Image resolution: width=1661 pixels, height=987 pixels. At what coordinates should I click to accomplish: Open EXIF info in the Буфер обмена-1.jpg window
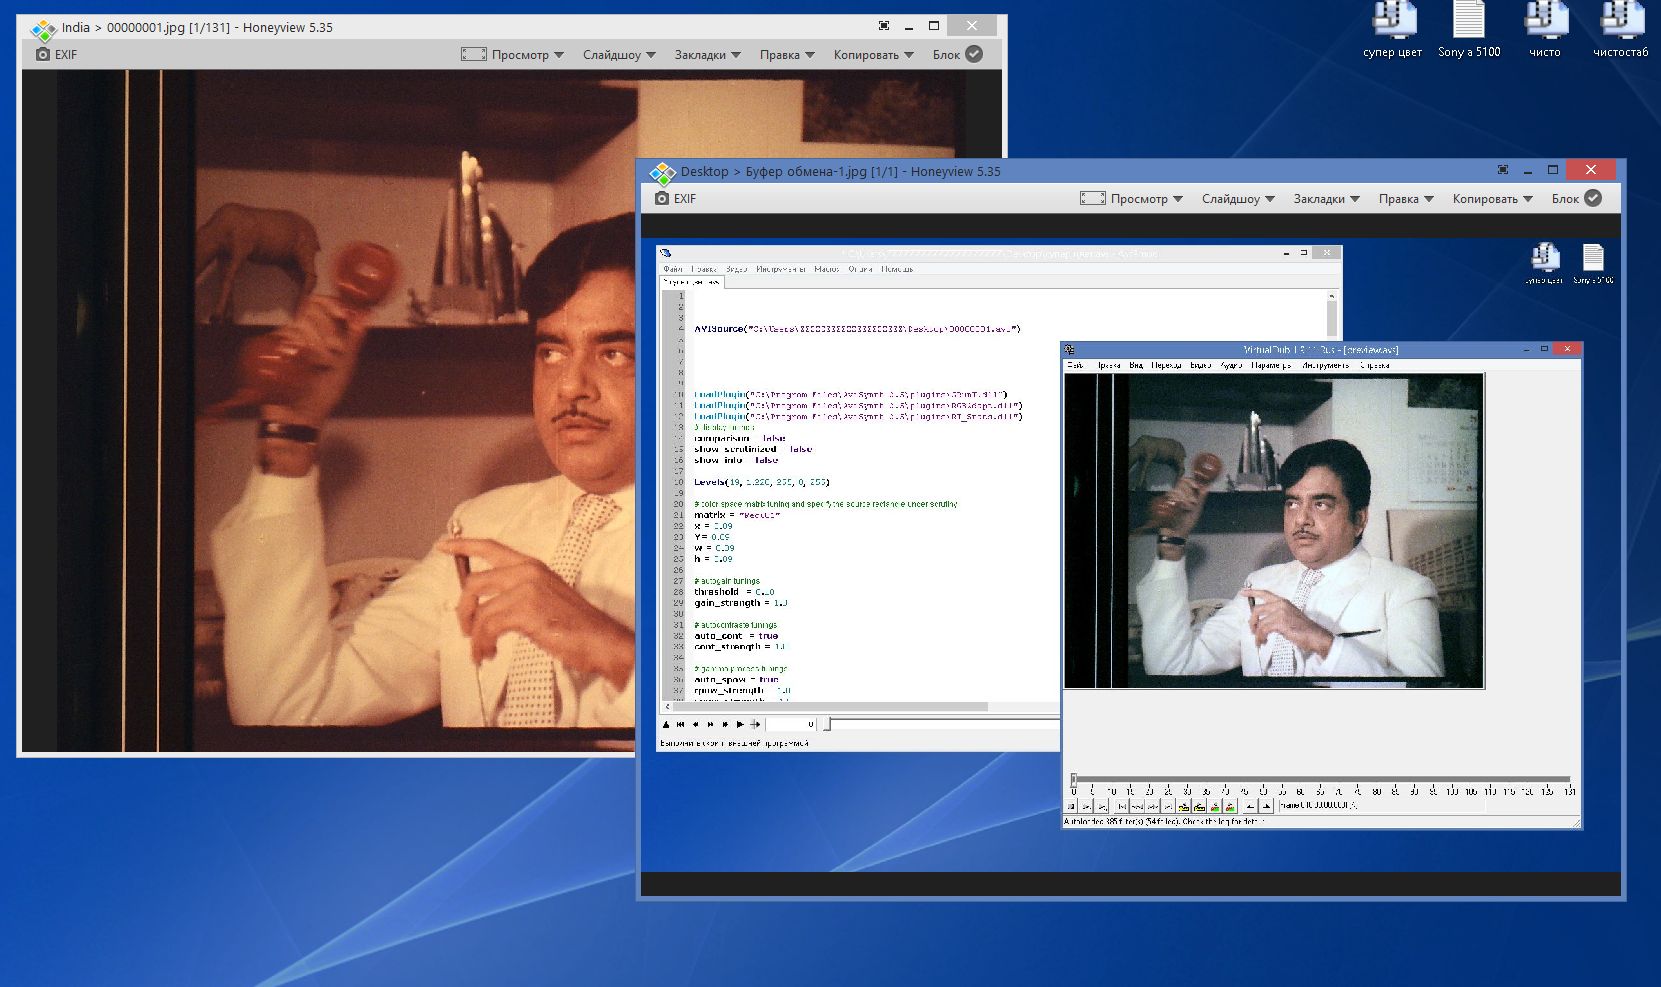point(675,198)
